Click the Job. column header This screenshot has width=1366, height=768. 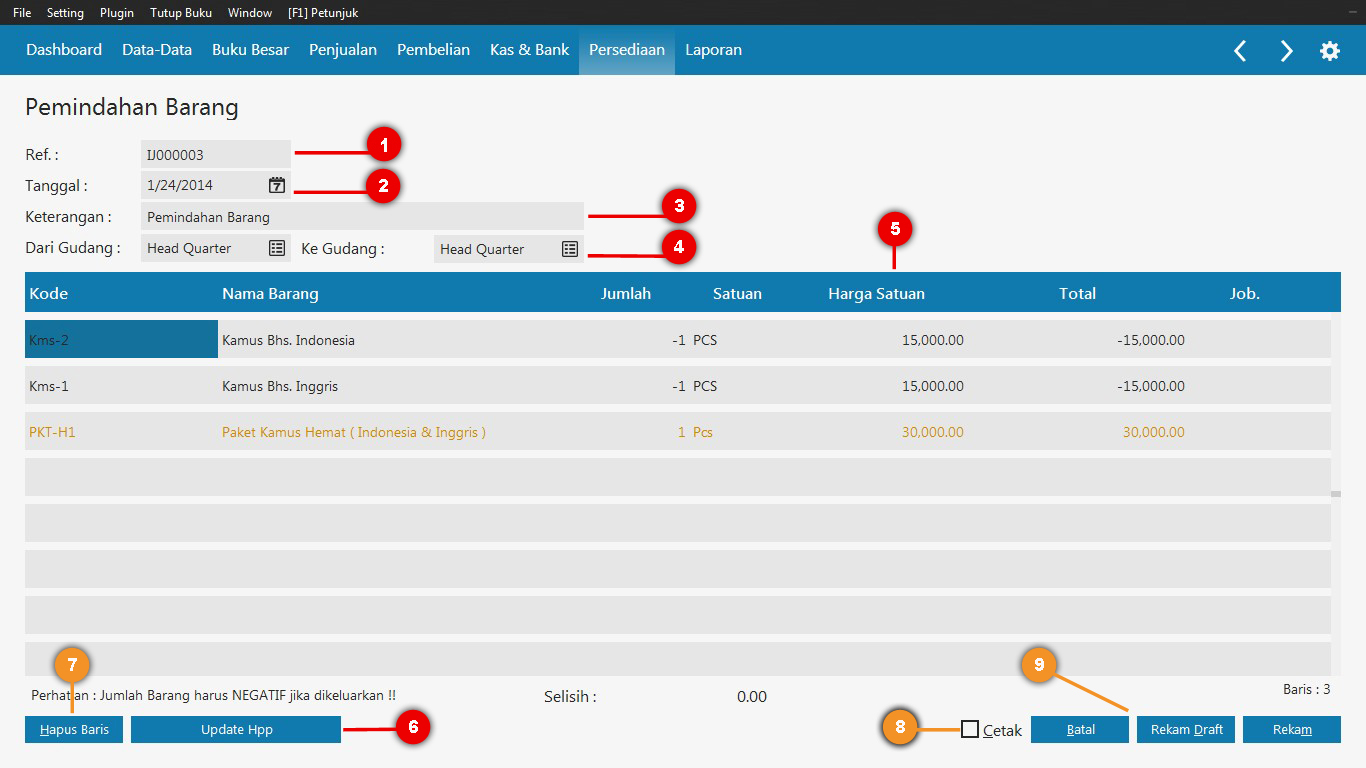point(1245,293)
